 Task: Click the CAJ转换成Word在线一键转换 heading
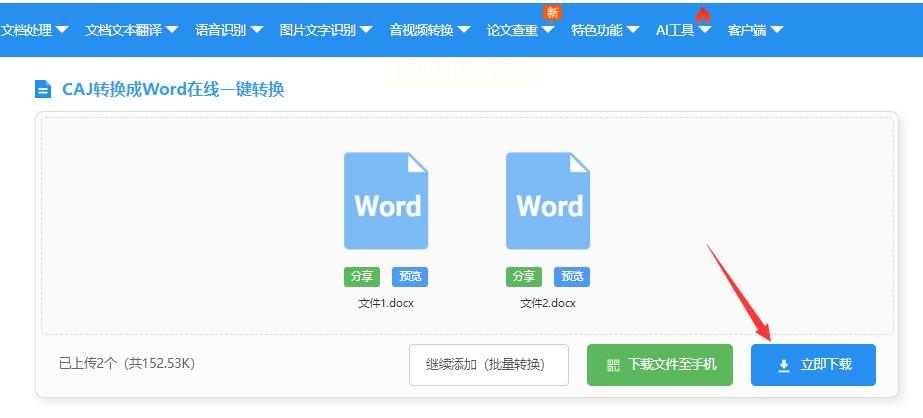[173, 89]
